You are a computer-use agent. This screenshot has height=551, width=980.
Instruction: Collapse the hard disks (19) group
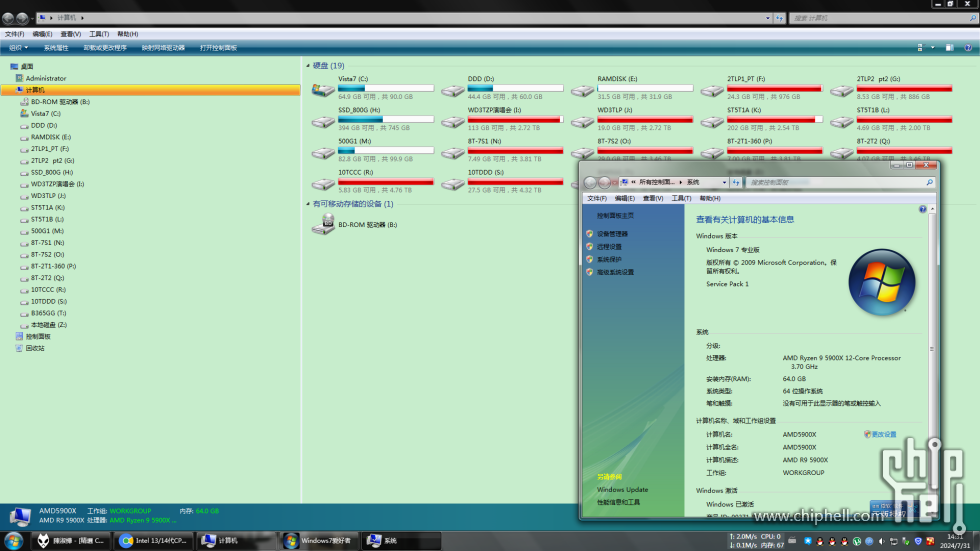(x=308, y=66)
